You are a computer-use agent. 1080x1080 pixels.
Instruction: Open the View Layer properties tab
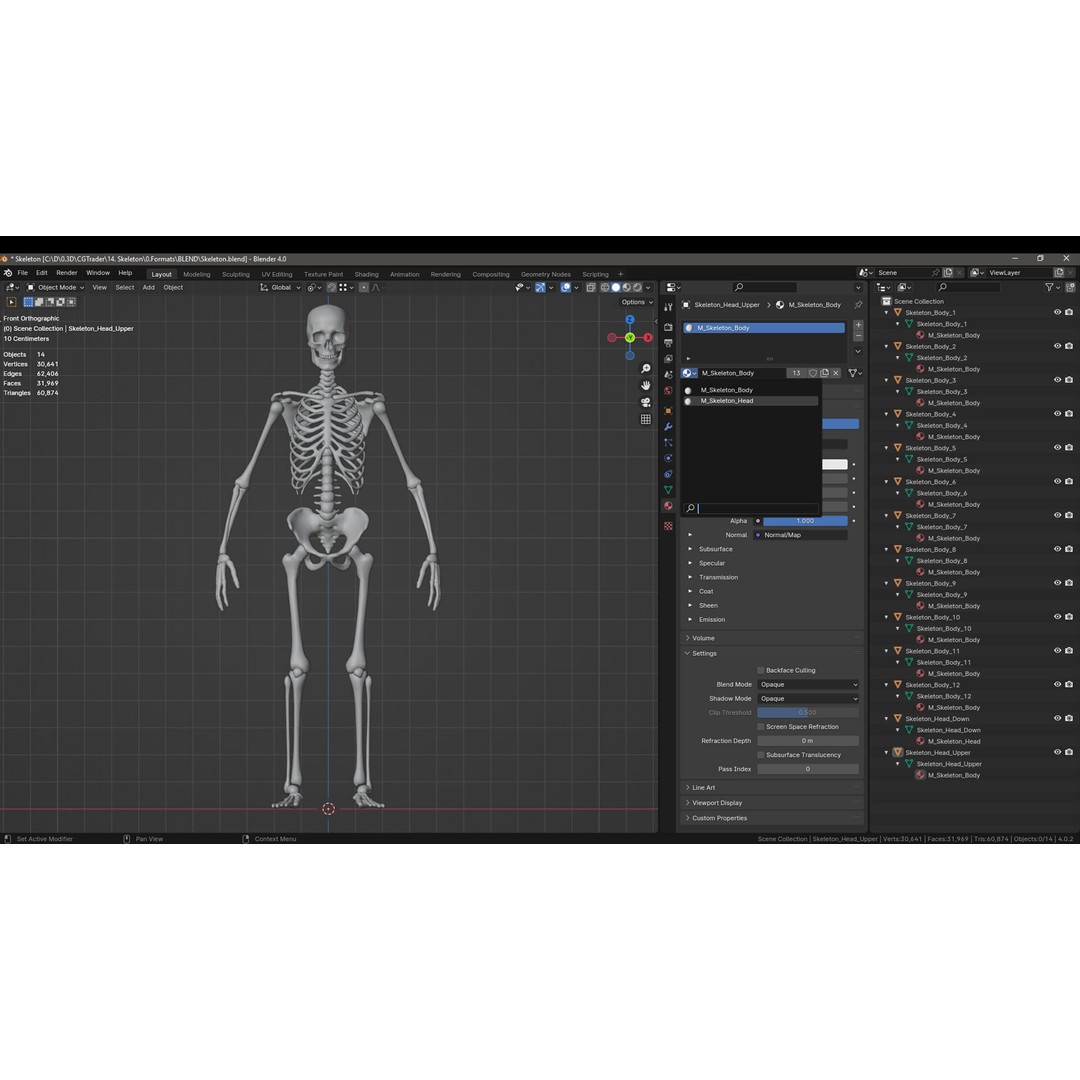668,358
